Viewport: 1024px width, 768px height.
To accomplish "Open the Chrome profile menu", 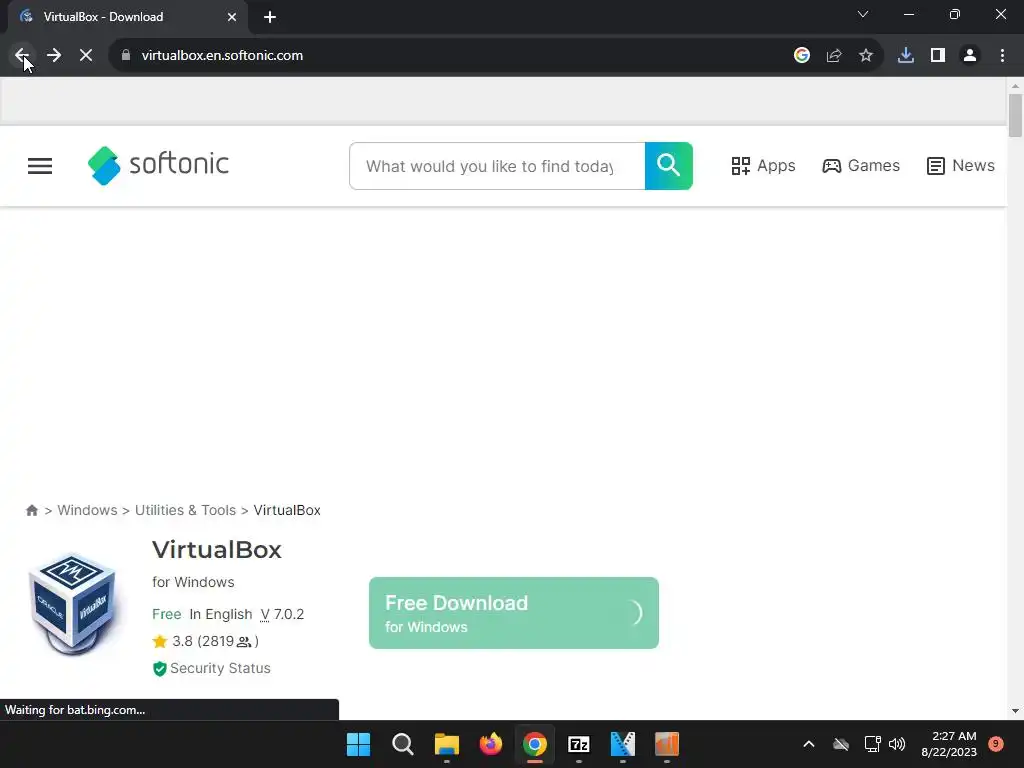I will [970, 56].
